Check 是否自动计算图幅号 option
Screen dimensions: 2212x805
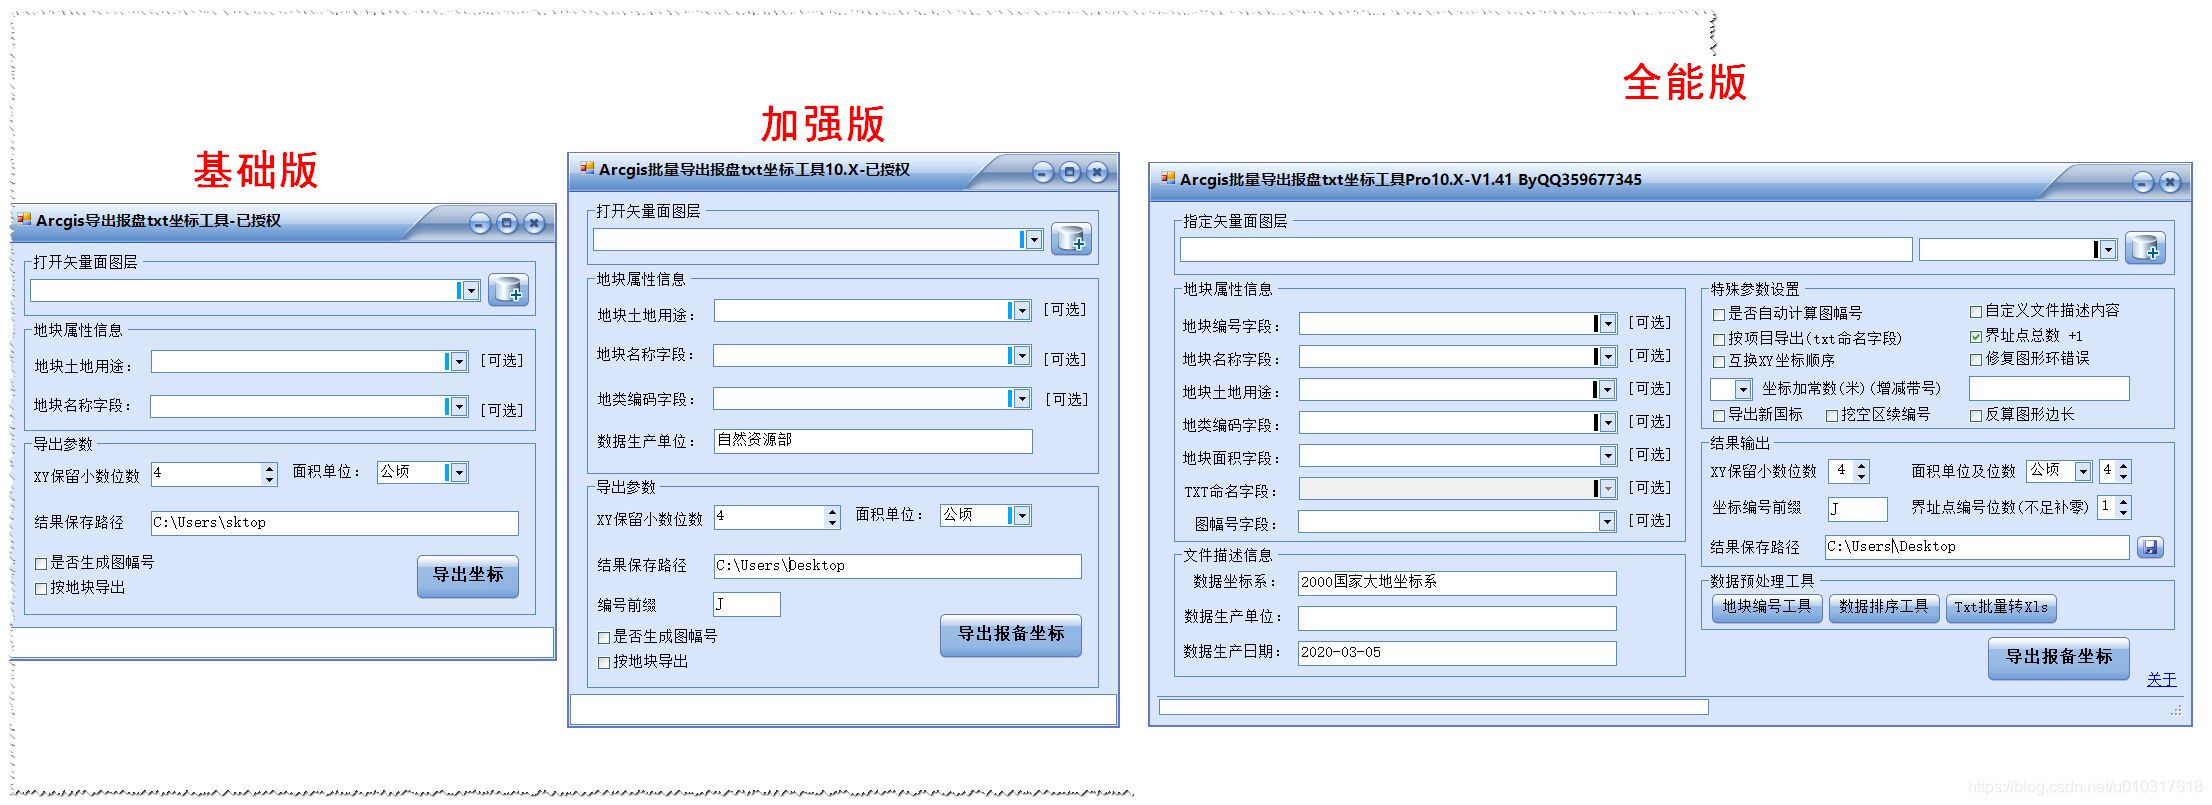tap(1719, 314)
